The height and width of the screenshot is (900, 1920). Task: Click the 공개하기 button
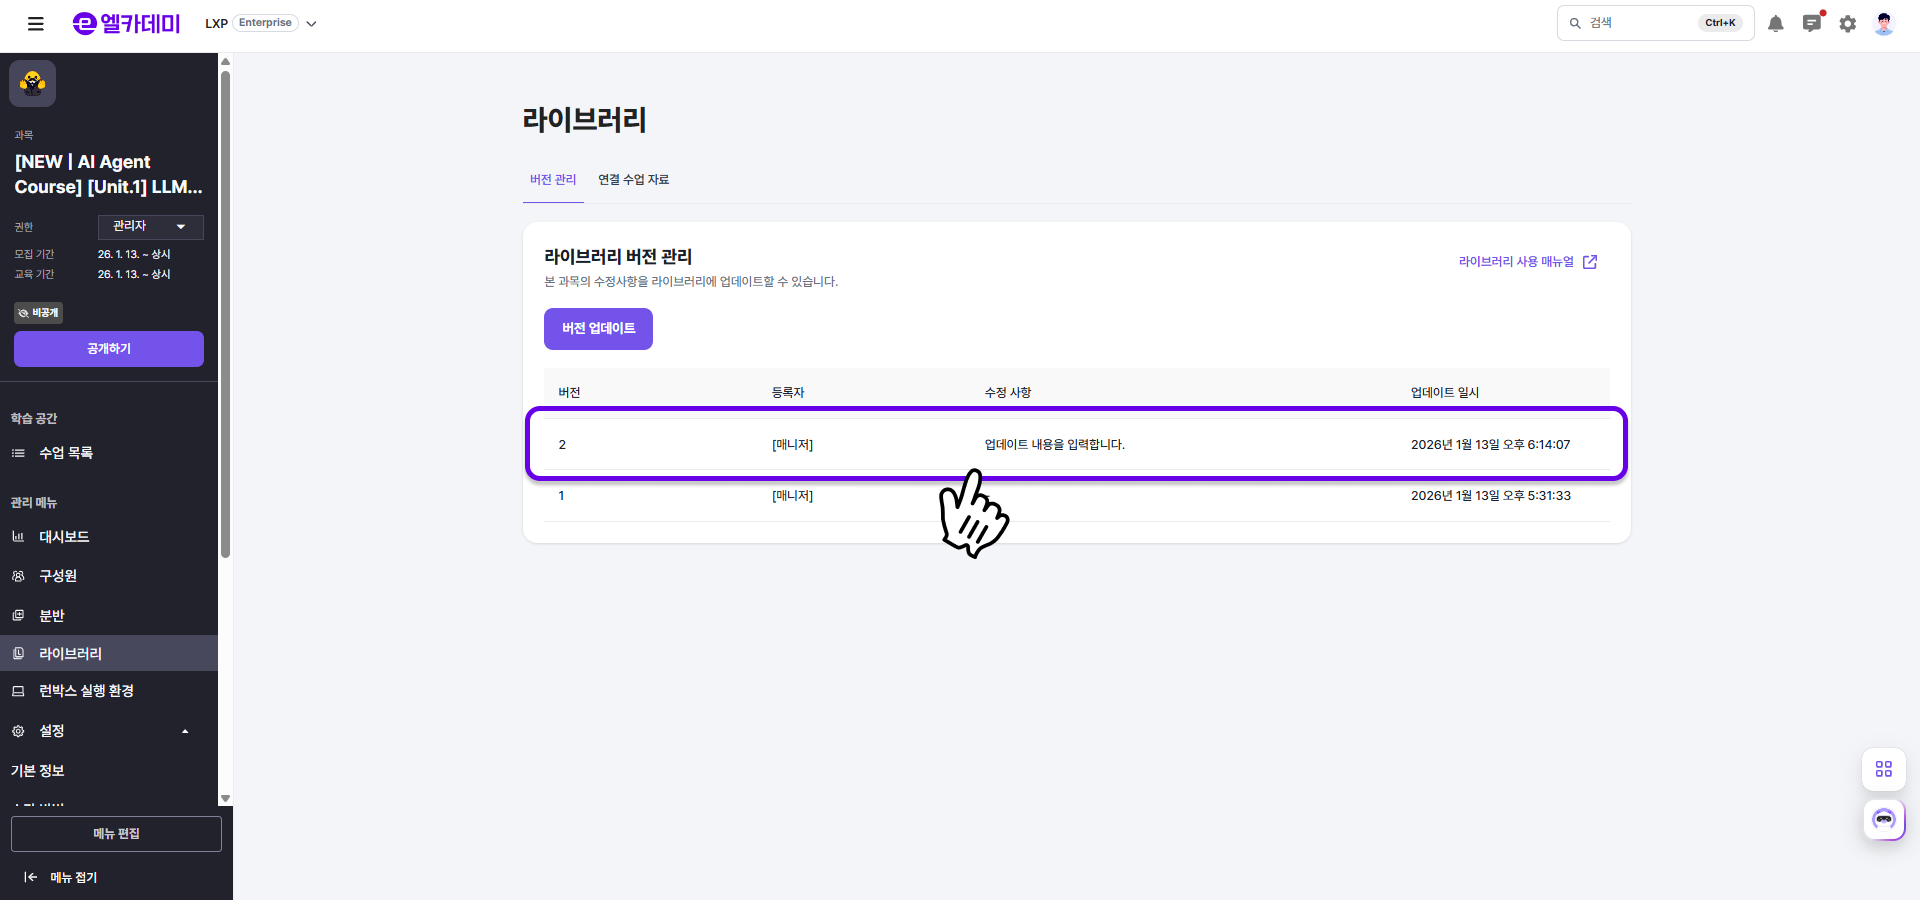(x=109, y=349)
